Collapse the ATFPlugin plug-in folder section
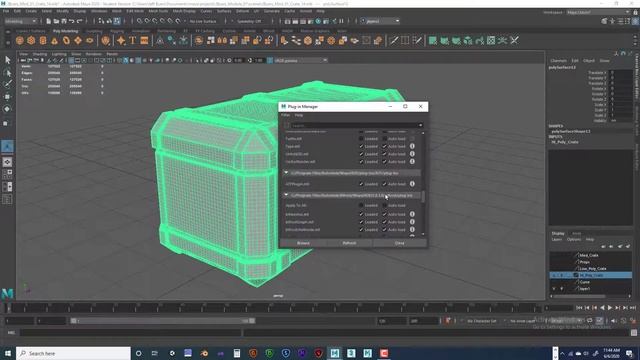 pyautogui.click(x=286, y=173)
